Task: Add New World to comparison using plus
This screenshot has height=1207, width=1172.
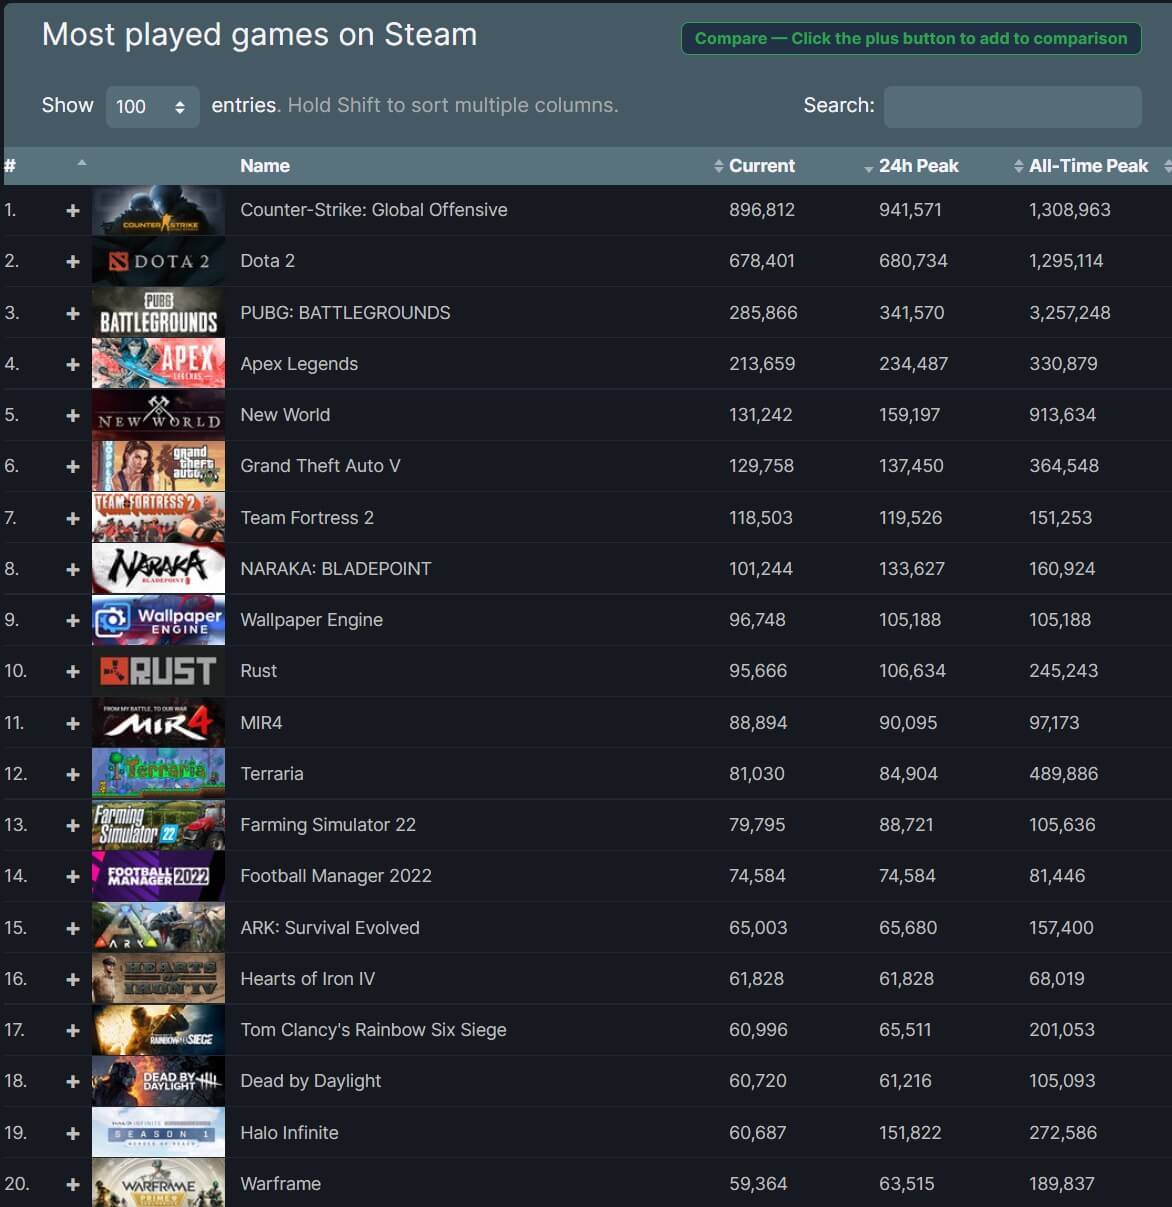Action: [72, 414]
